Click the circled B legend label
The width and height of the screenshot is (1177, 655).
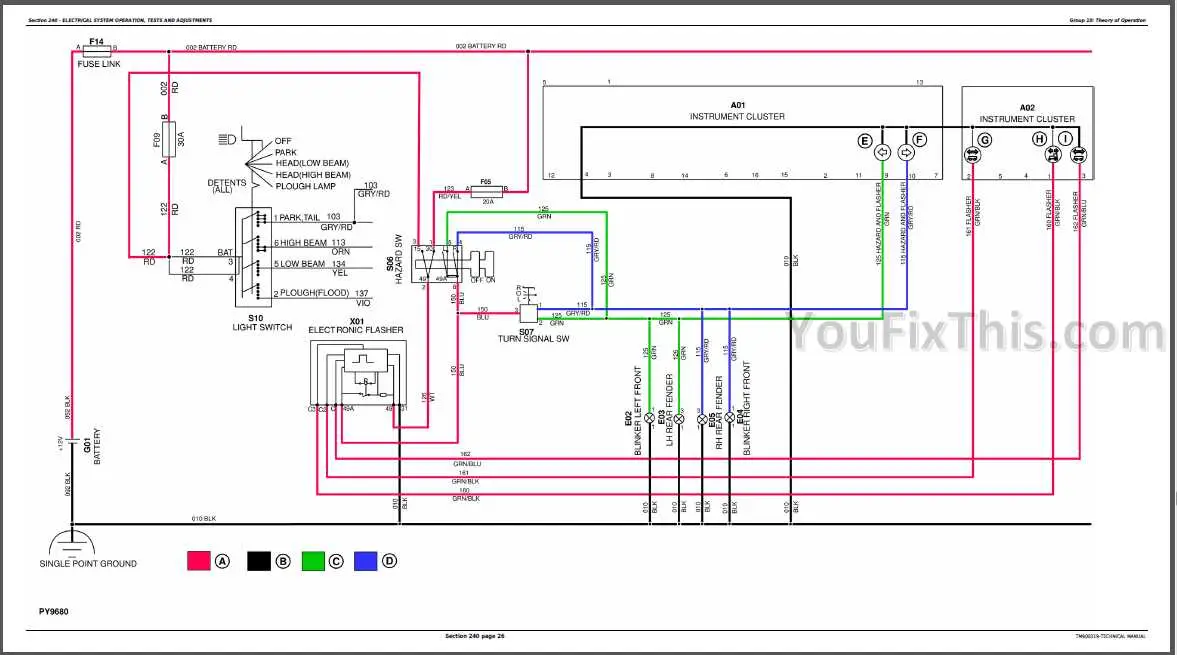283,561
